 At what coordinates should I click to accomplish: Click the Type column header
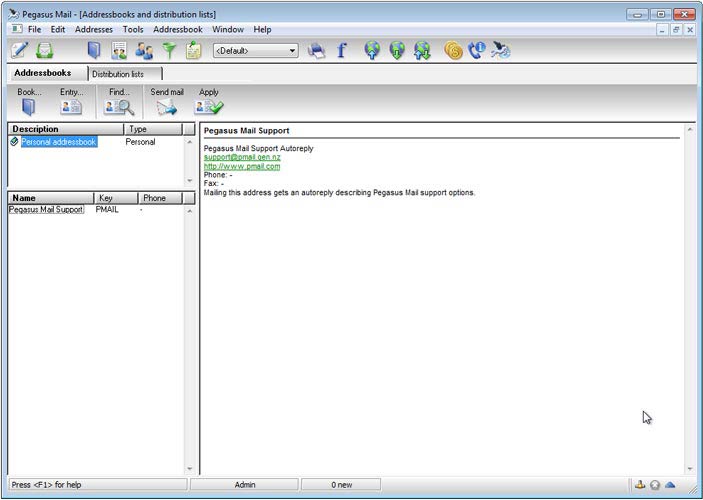[152, 129]
